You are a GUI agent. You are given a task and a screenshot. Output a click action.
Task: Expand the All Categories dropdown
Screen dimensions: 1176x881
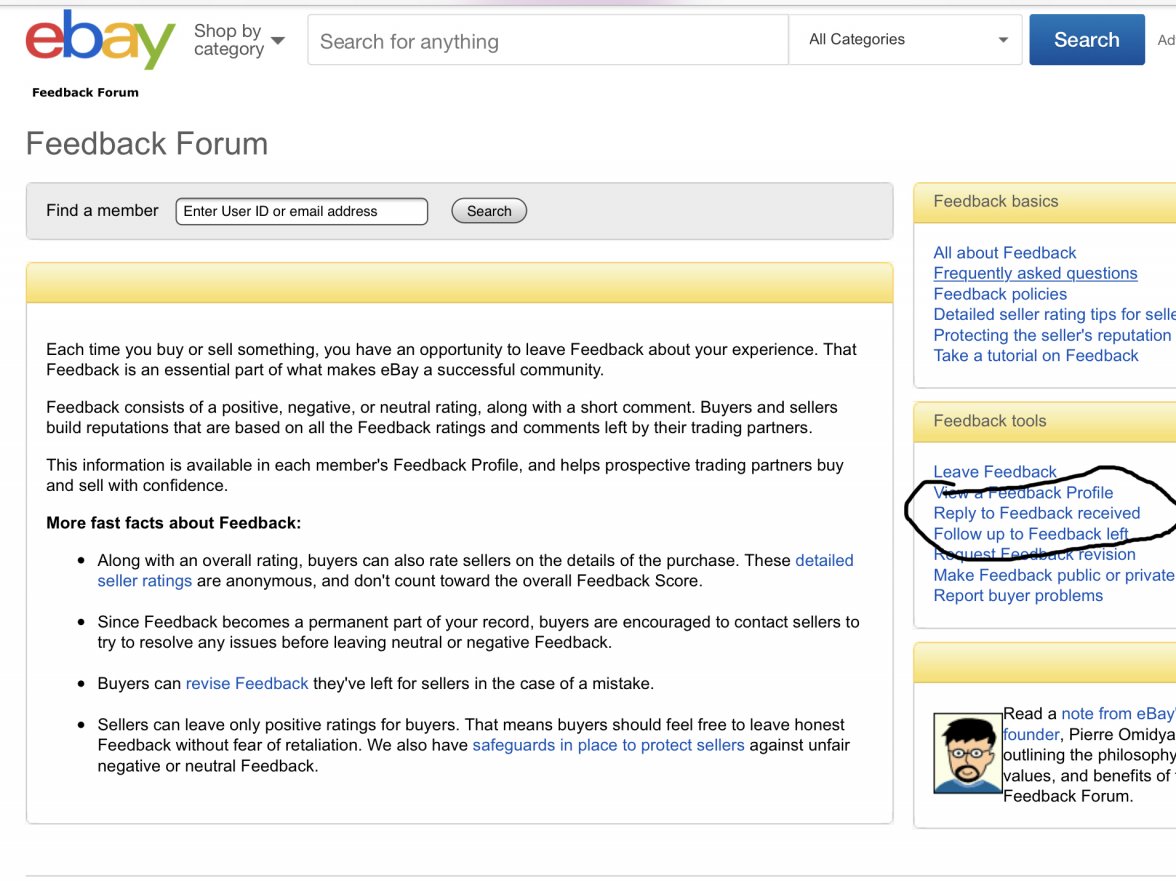click(x=906, y=40)
